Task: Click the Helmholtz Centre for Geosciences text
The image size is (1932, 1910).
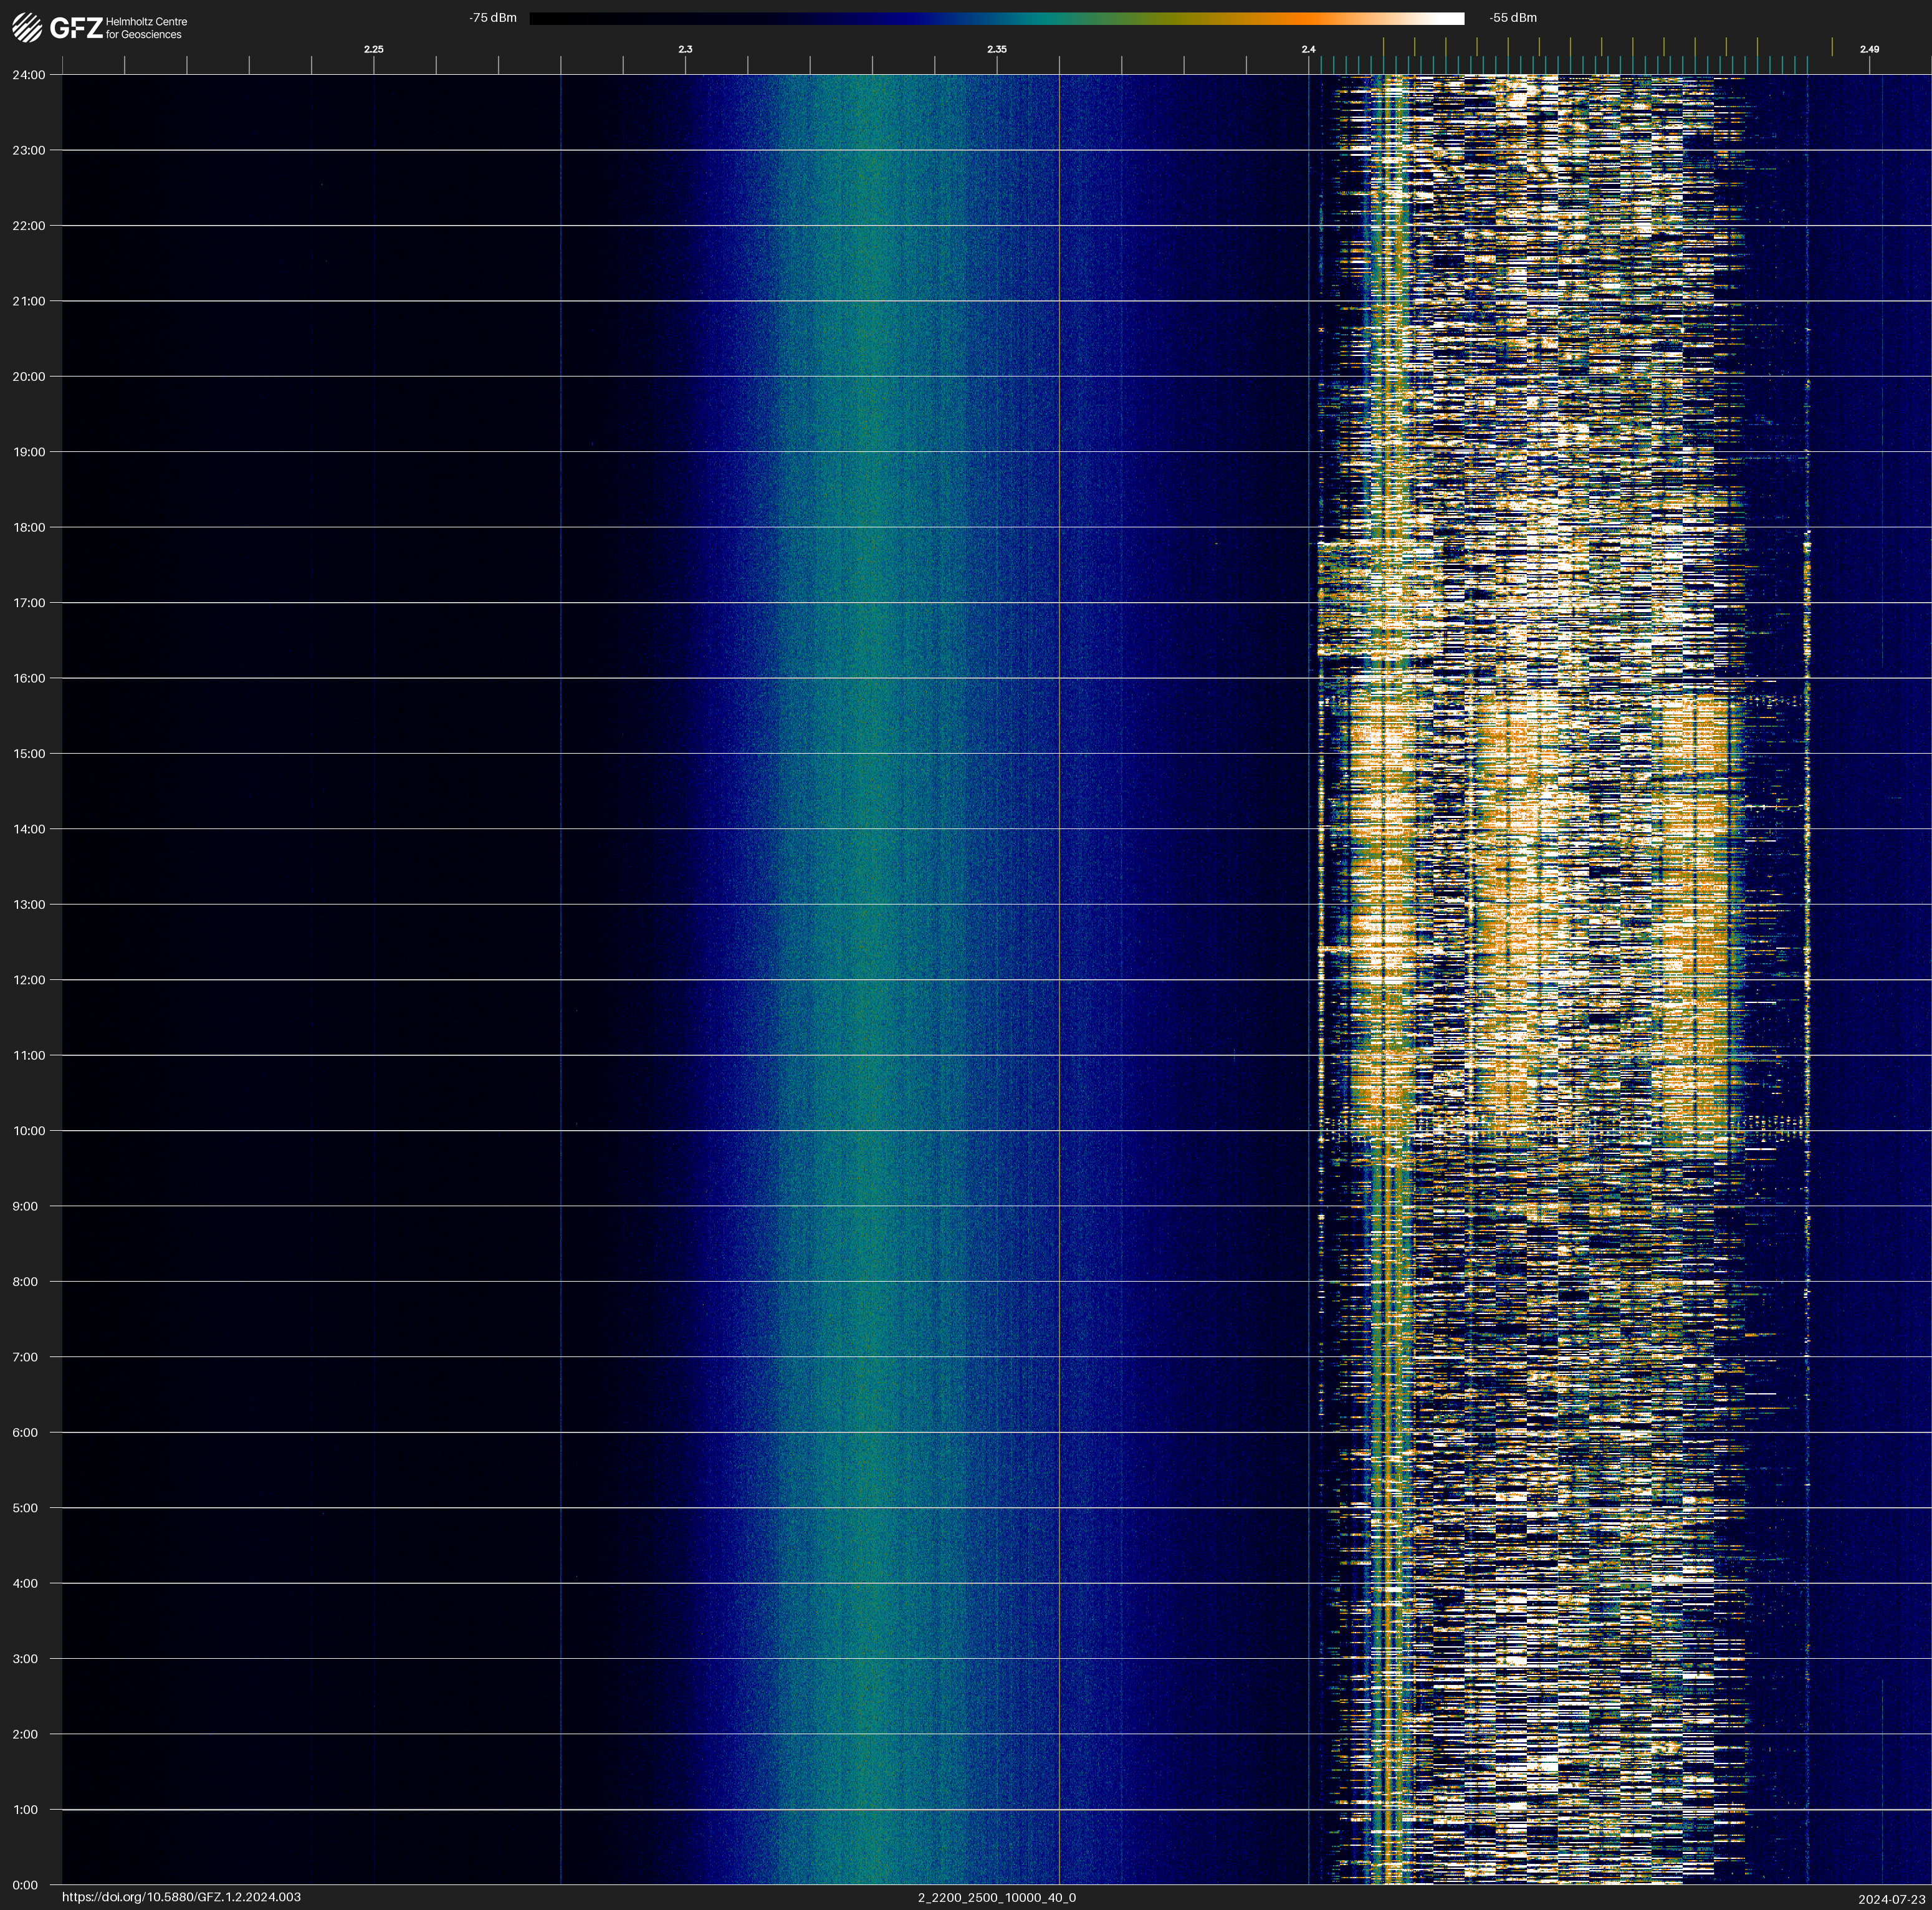Action: pyautogui.click(x=146, y=28)
